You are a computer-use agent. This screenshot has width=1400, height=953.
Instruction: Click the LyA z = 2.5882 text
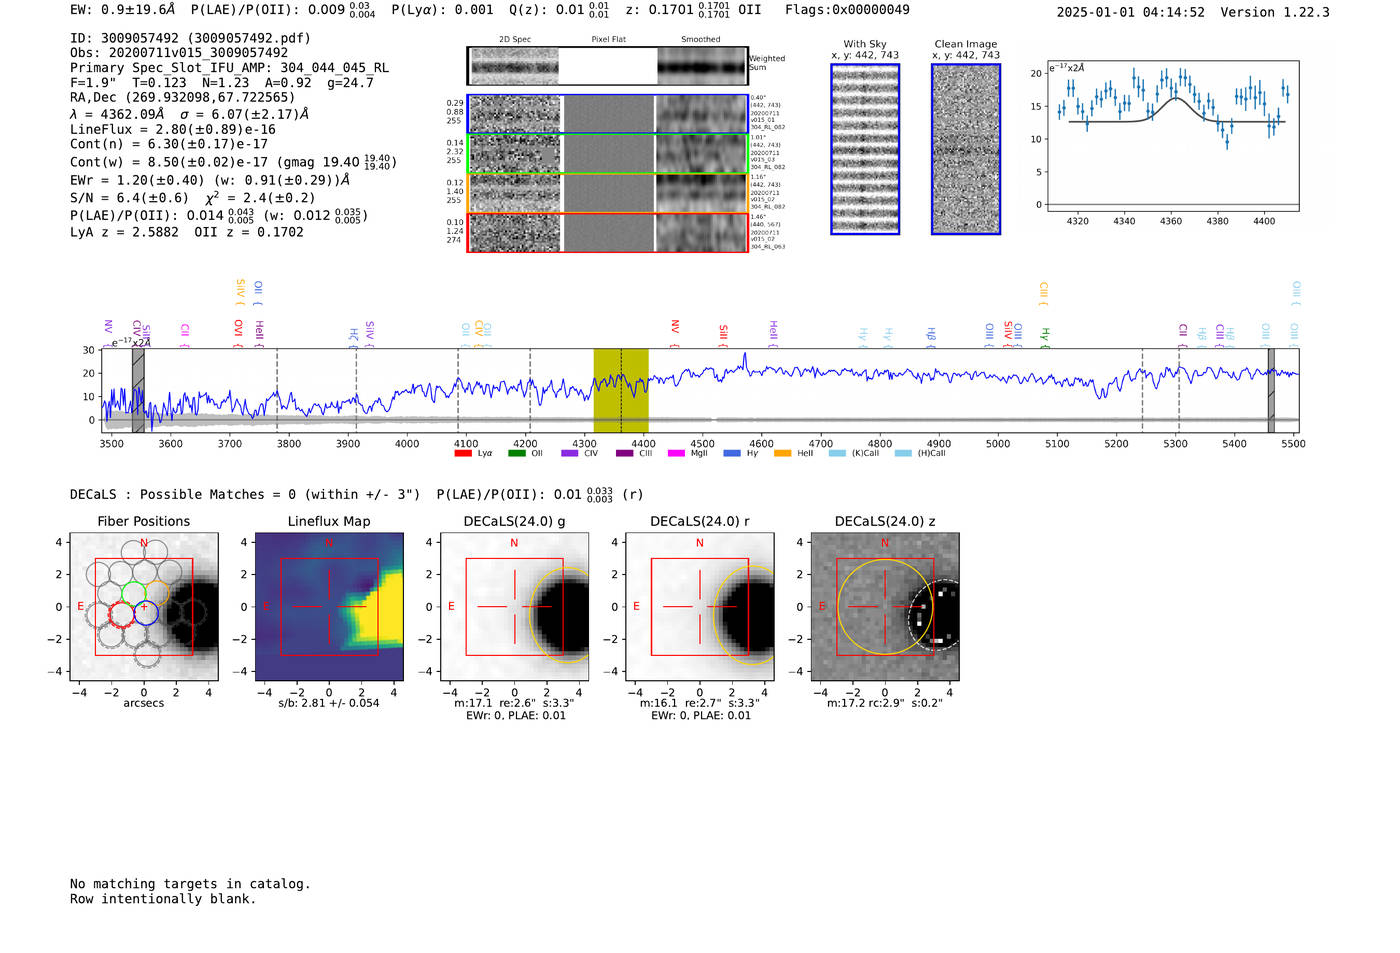[x=124, y=232]
